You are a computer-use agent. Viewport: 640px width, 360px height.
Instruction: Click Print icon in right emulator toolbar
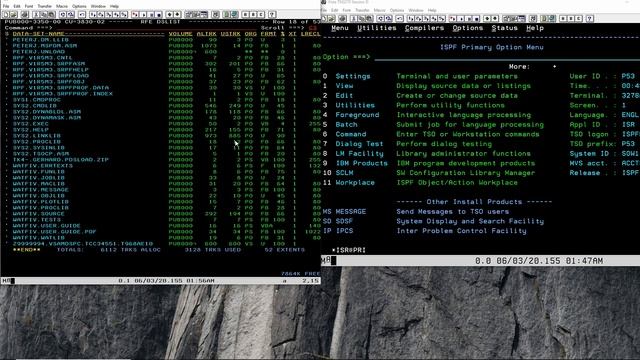tap(342, 18)
